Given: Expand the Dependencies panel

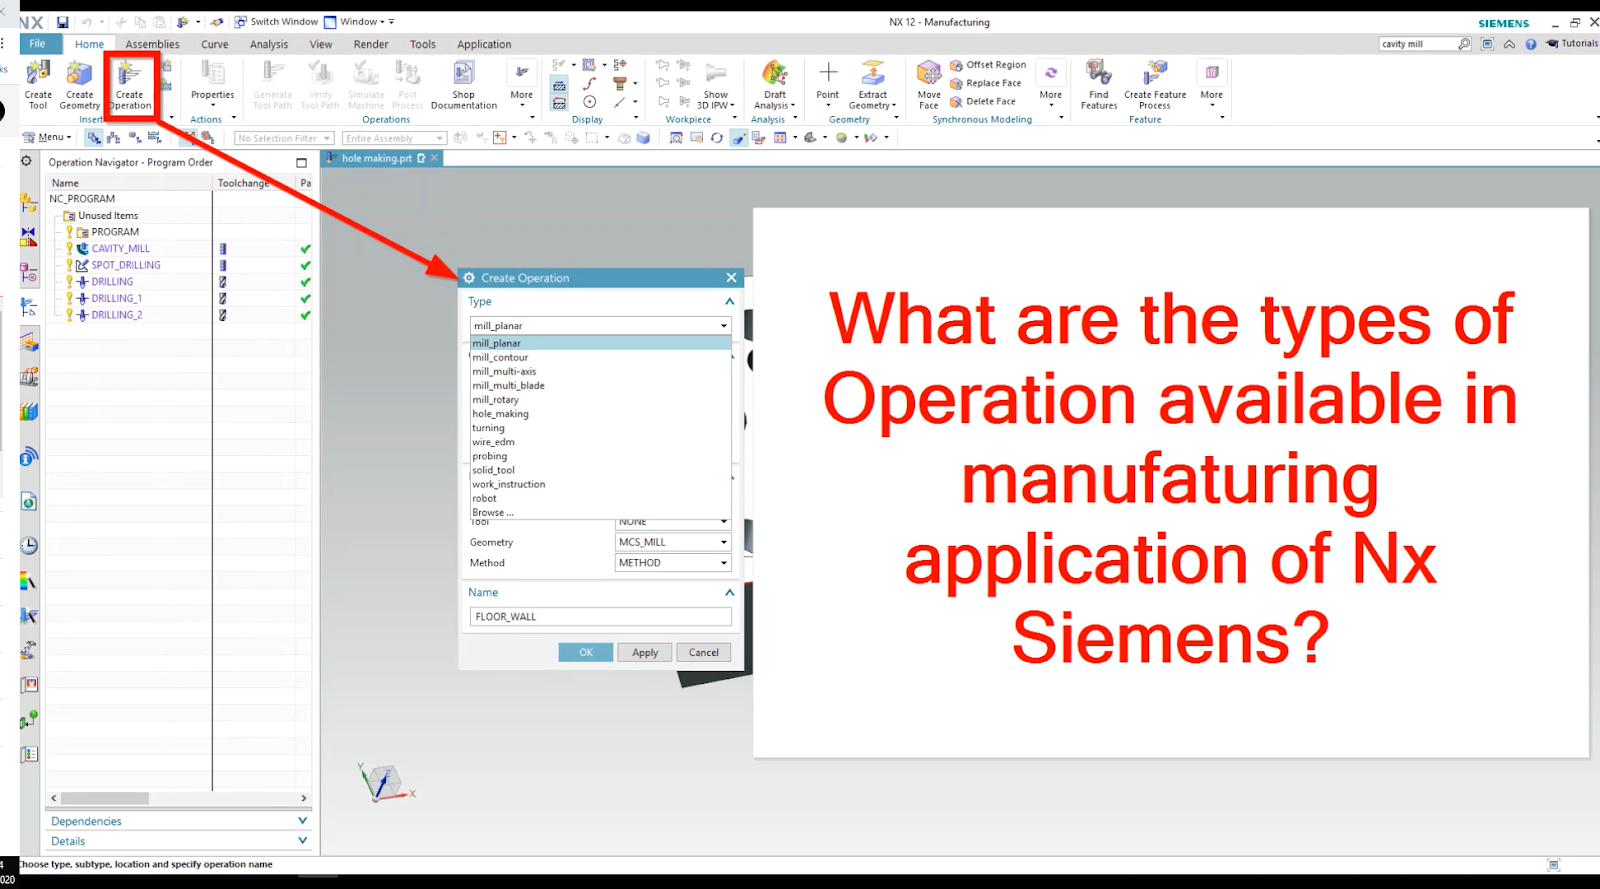Looking at the screenshot, I should (x=179, y=821).
